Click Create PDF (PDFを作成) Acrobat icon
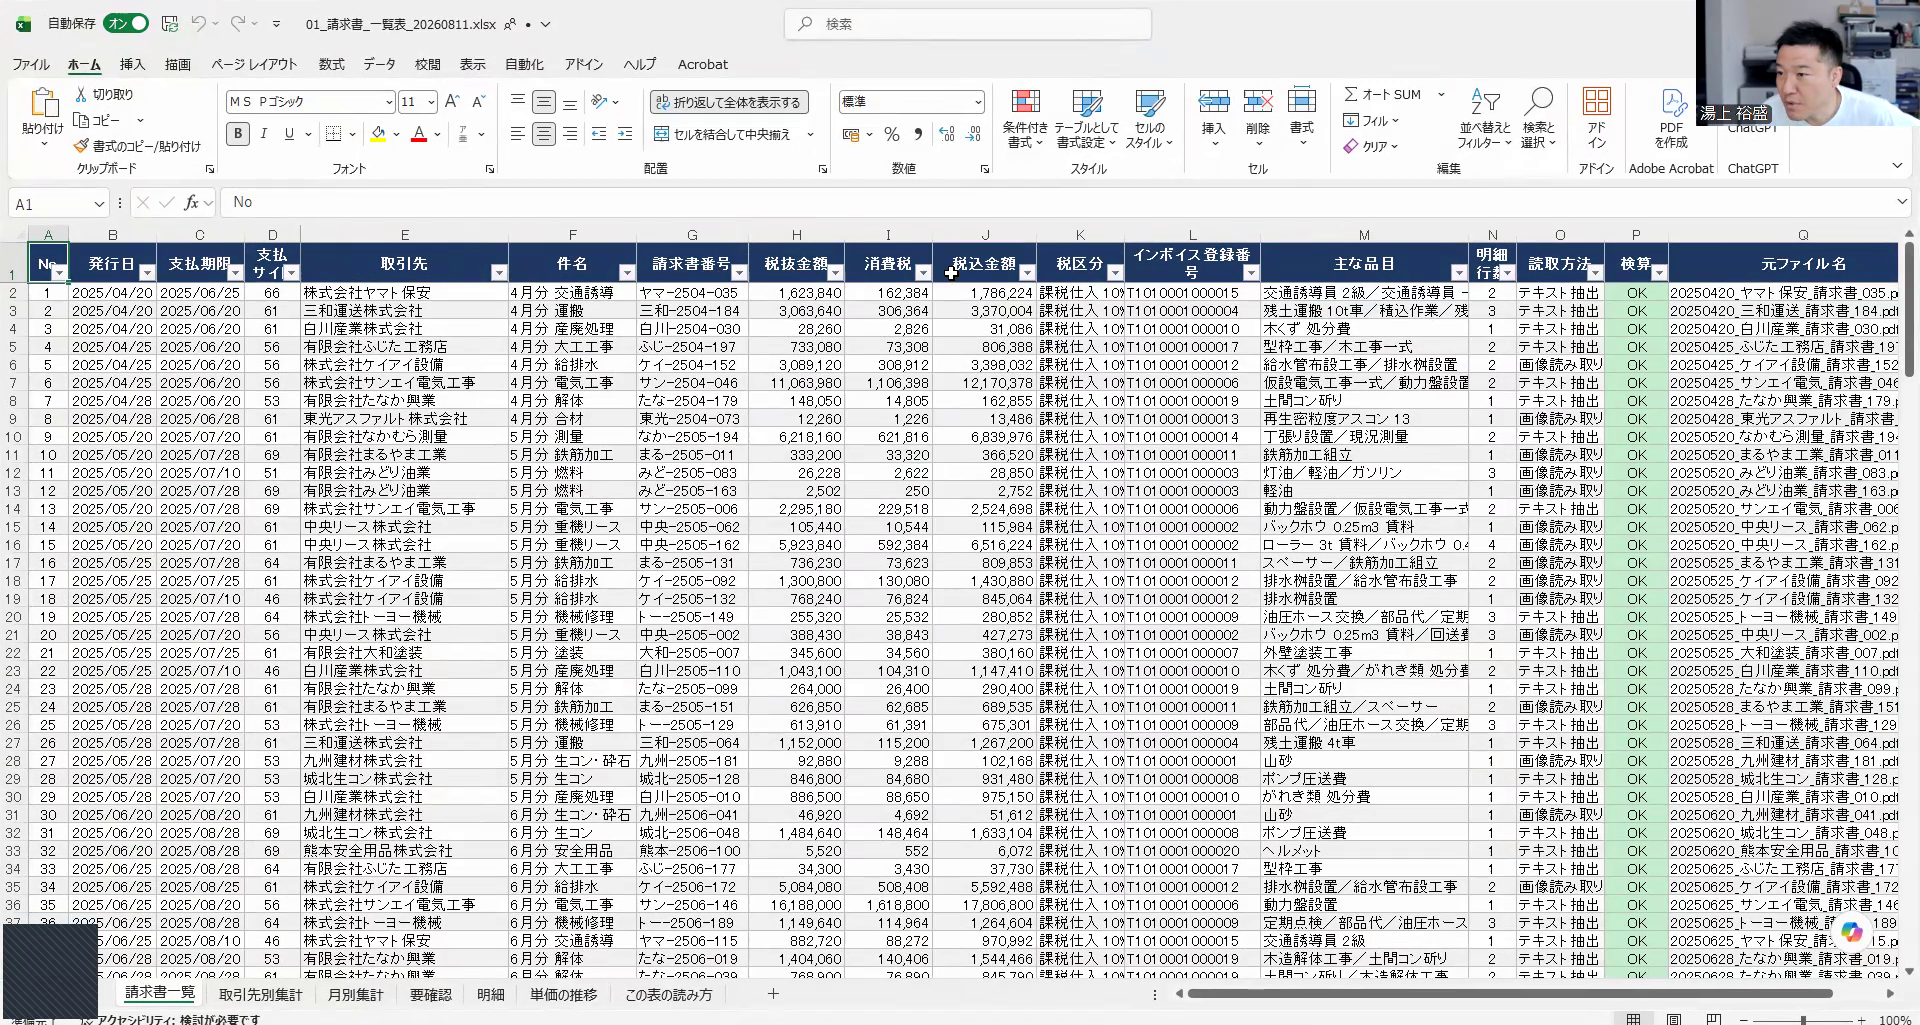The height and width of the screenshot is (1025, 1920). 1671,102
